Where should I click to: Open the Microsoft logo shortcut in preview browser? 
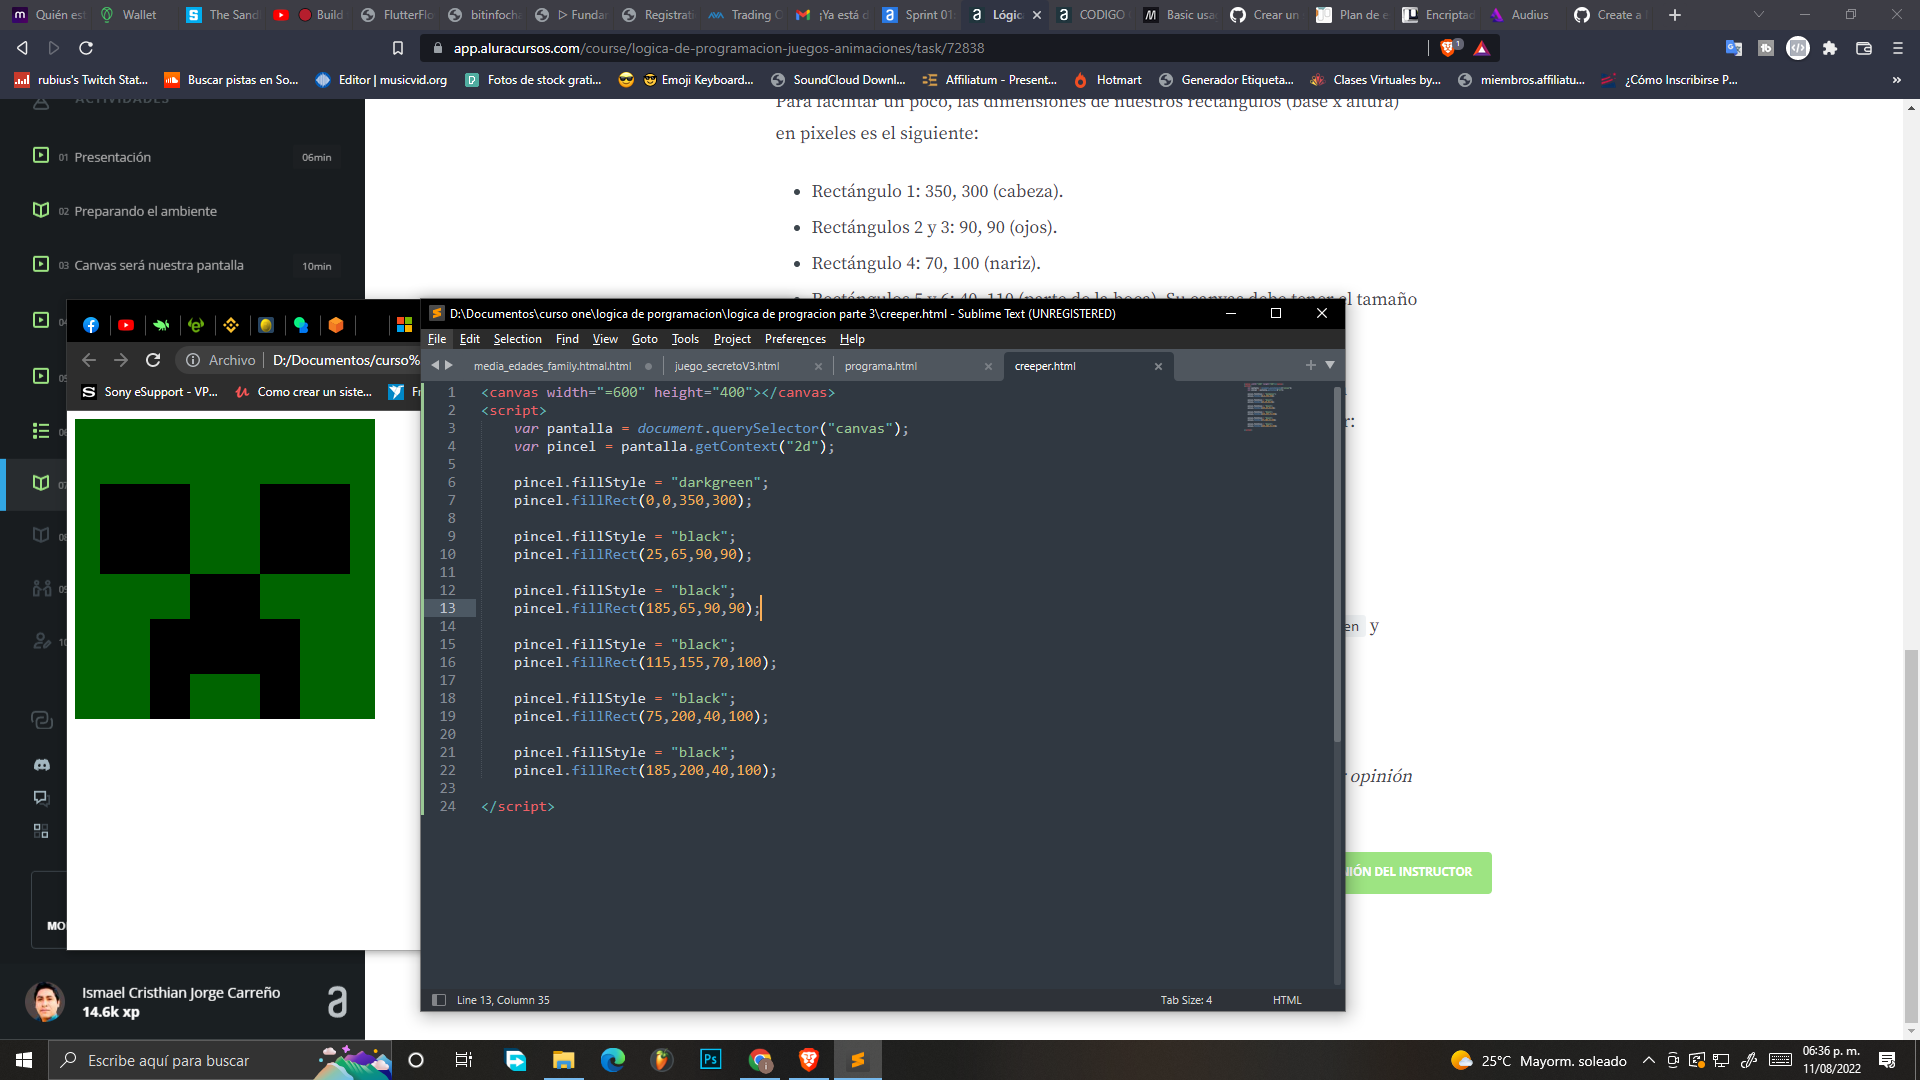[404, 325]
